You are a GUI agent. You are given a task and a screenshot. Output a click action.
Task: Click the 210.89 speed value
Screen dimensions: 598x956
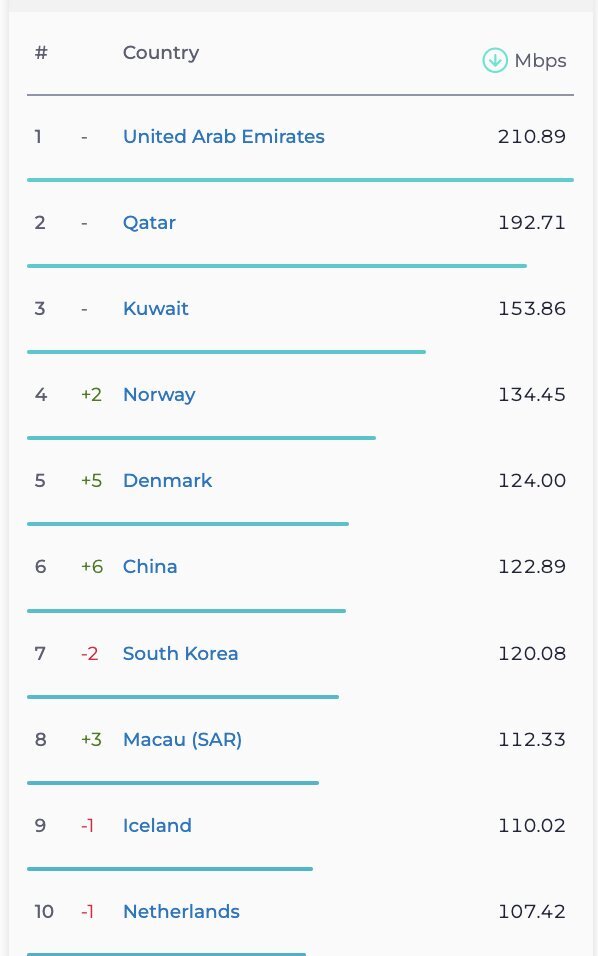(532, 137)
